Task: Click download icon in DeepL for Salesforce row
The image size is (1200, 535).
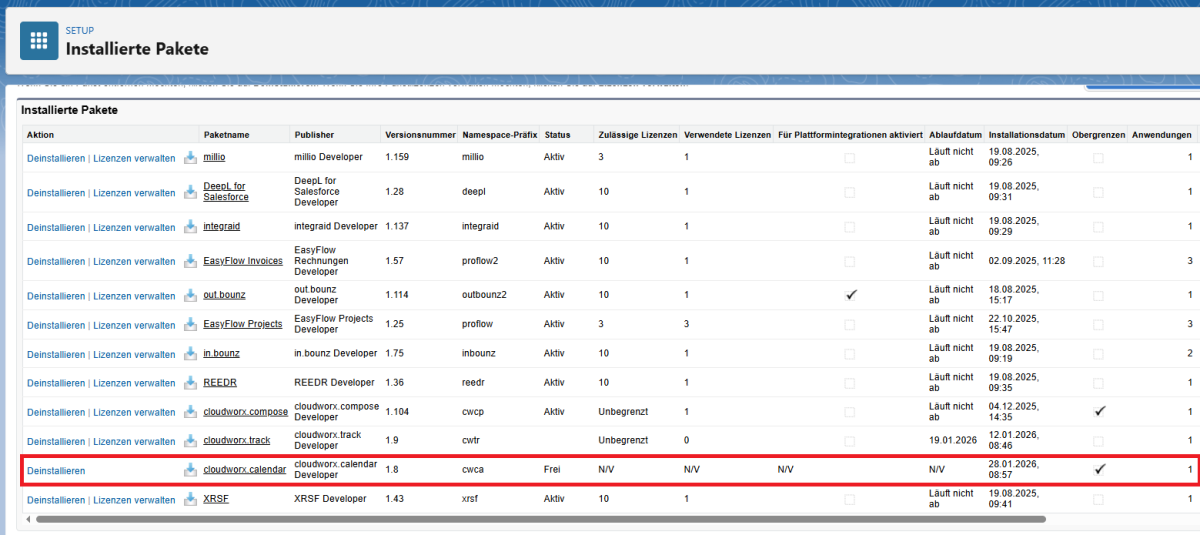Action: (x=190, y=192)
